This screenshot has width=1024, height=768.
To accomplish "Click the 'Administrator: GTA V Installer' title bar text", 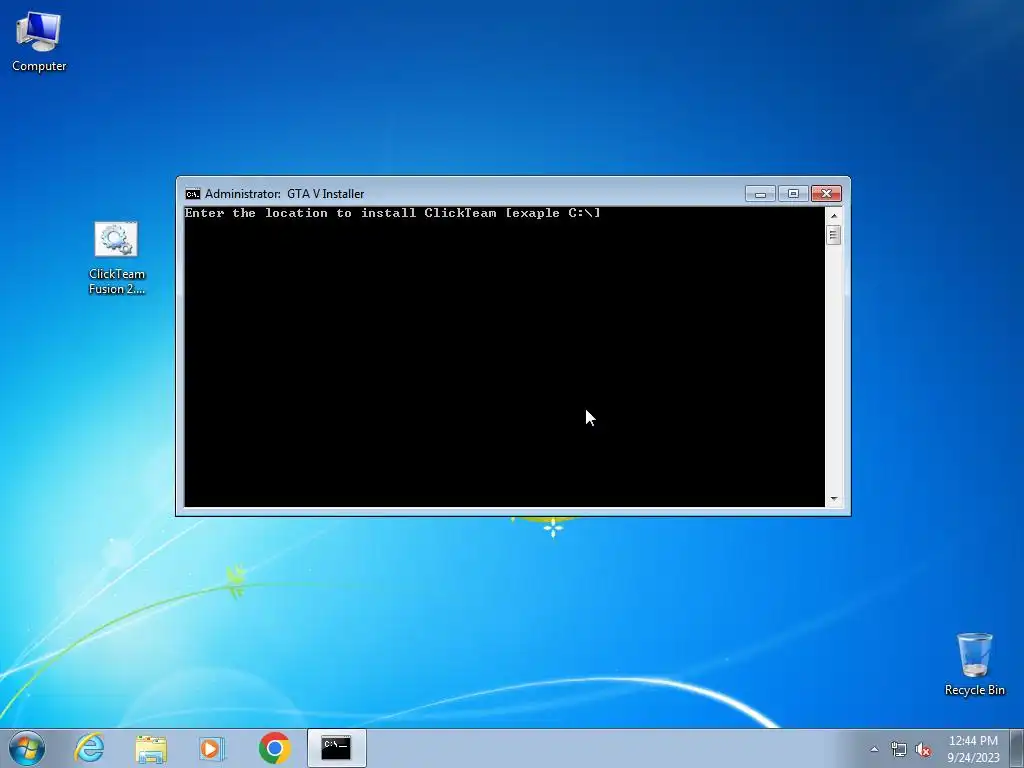I will pyautogui.click(x=285, y=194).
